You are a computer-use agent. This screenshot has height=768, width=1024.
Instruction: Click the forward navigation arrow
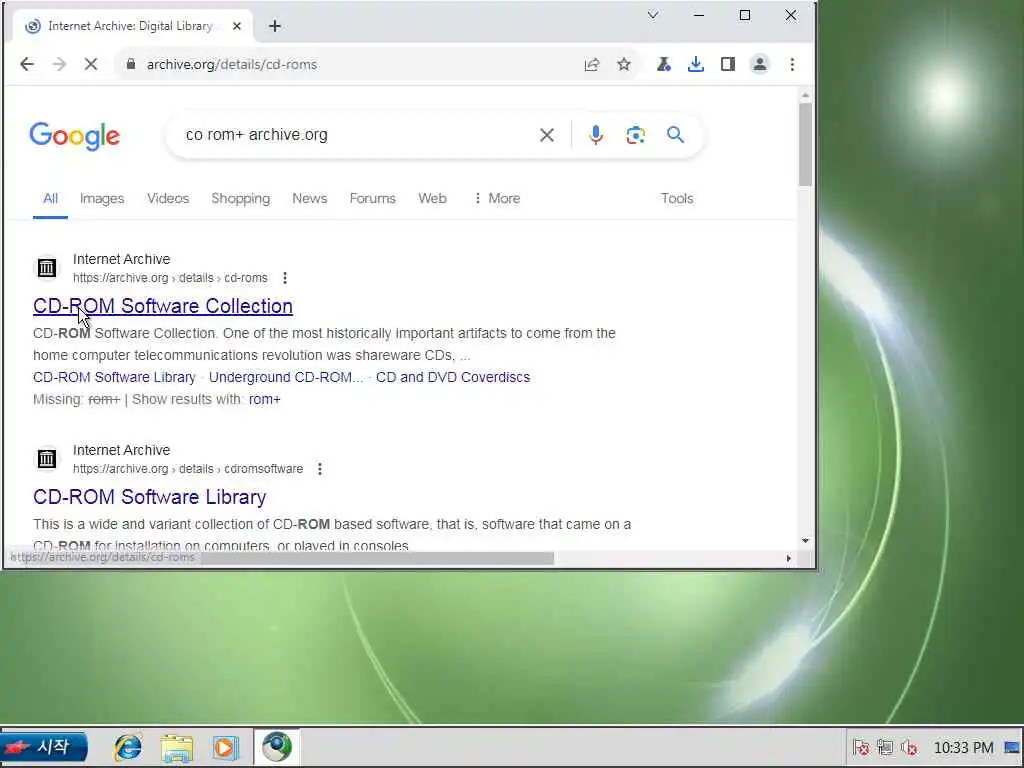[59, 64]
